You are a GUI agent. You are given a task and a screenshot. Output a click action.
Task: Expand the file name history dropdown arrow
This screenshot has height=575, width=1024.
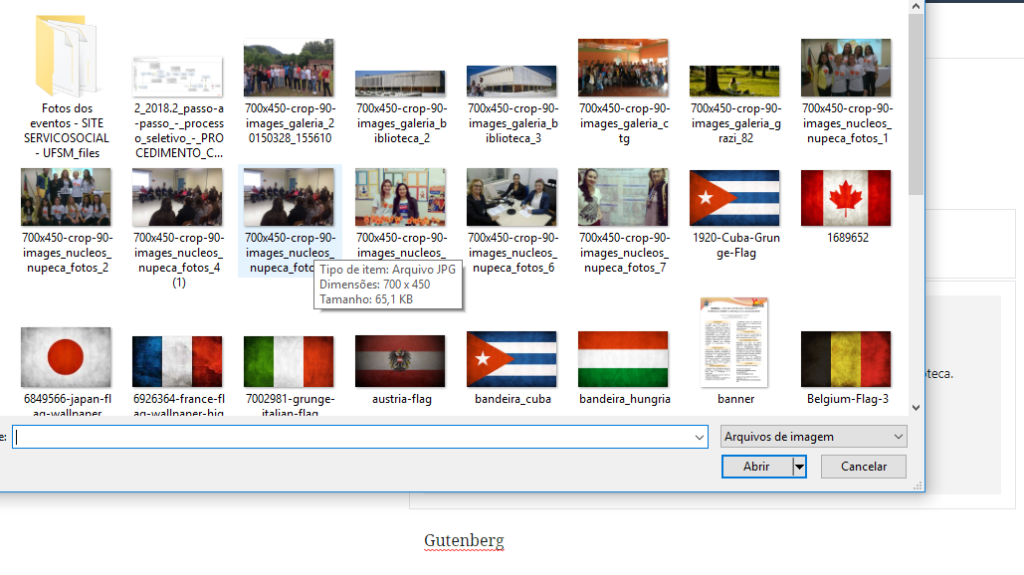tap(699, 437)
